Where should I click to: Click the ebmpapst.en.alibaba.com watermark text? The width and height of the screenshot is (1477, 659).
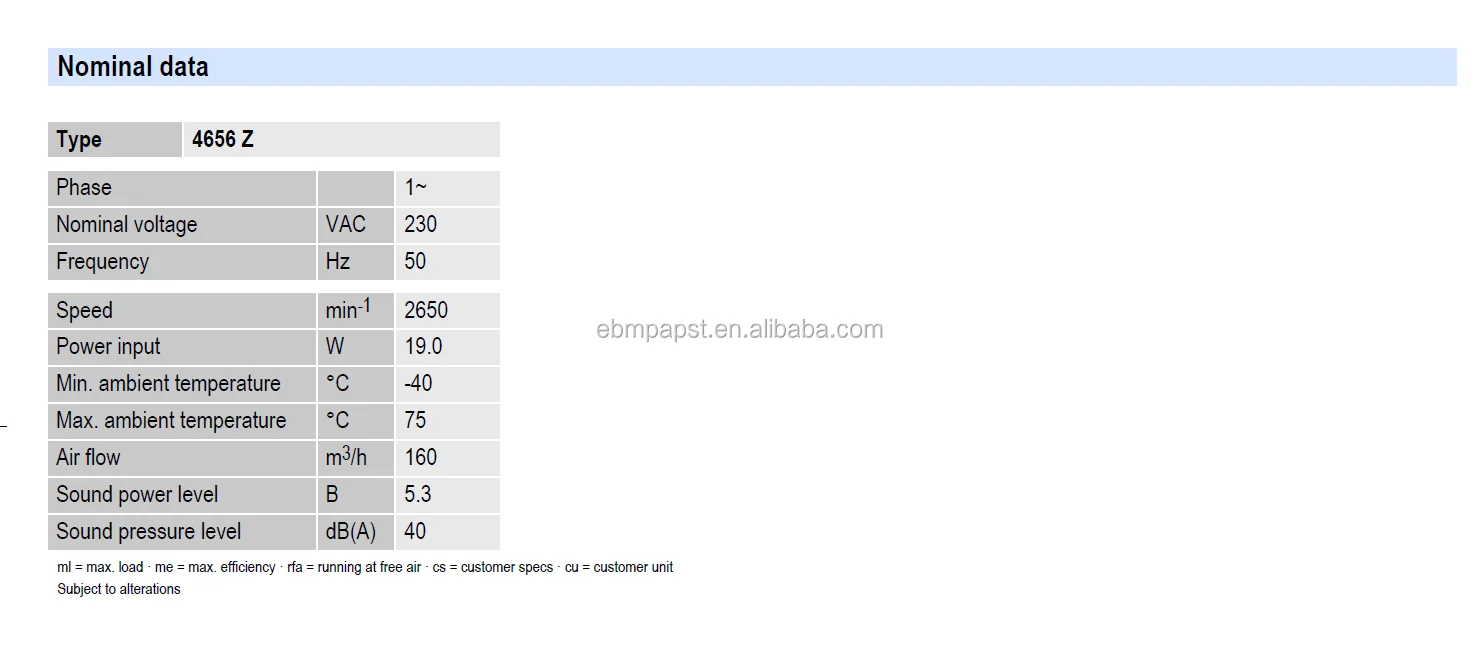tap(740, 330)
